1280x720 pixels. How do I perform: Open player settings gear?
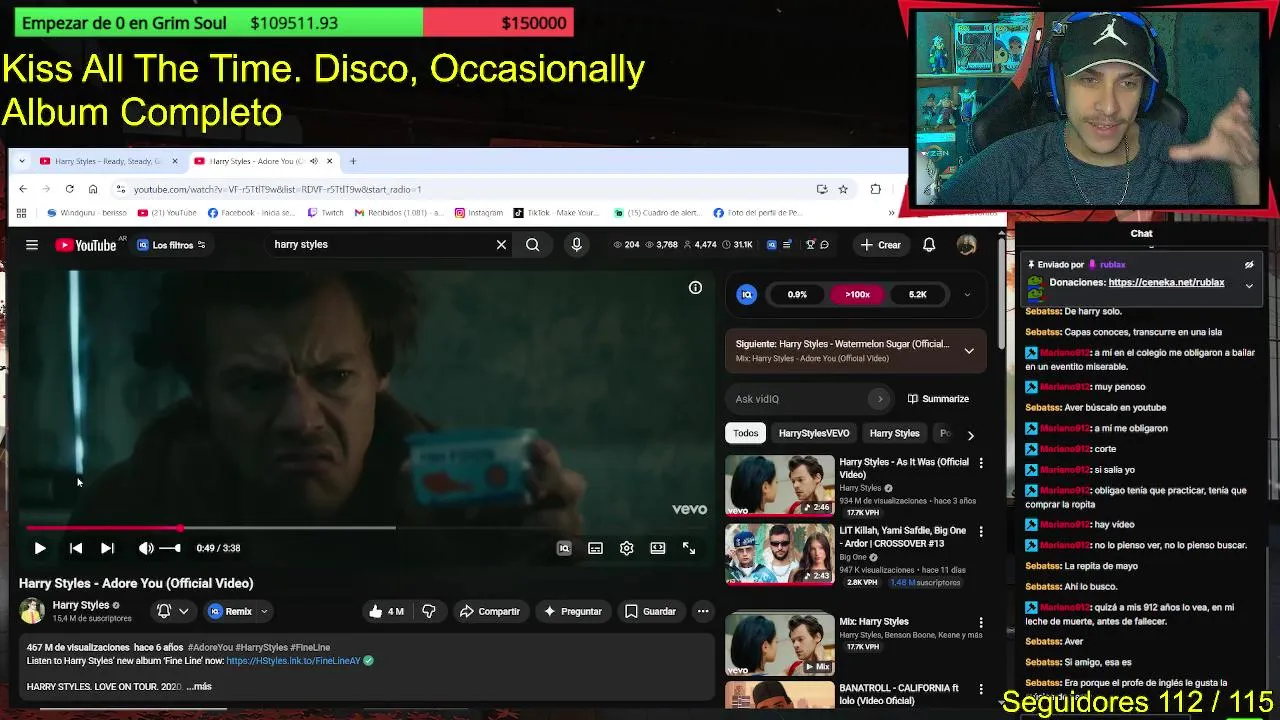626,548
